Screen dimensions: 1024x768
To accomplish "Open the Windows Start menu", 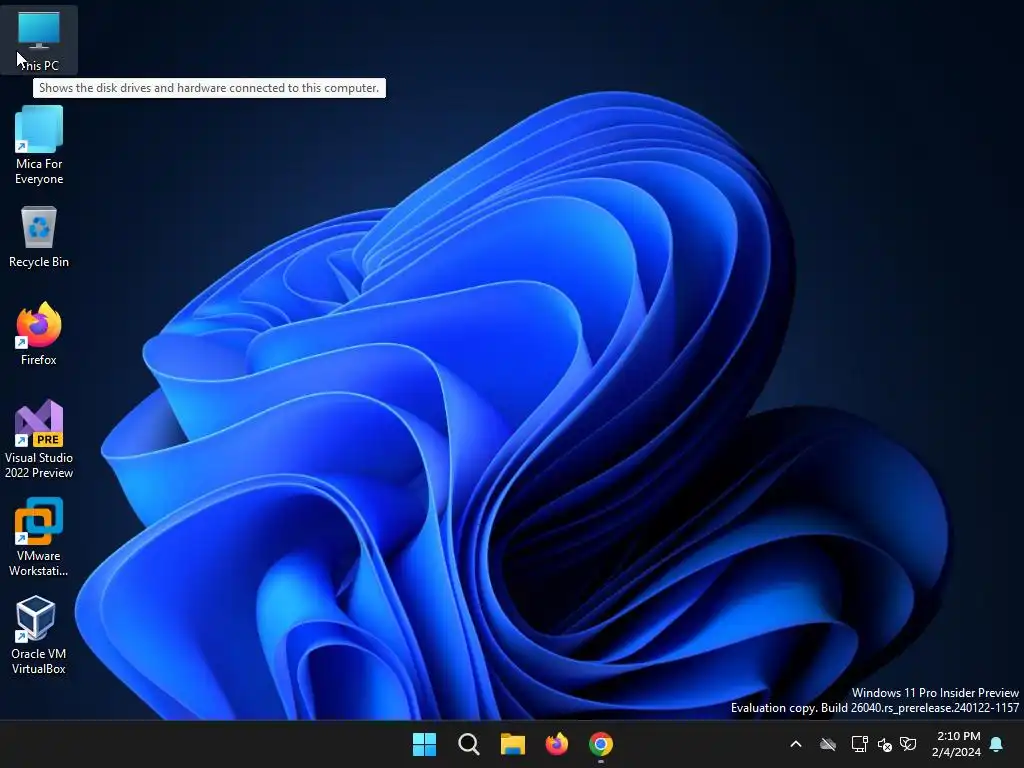I will click(424, 744).
